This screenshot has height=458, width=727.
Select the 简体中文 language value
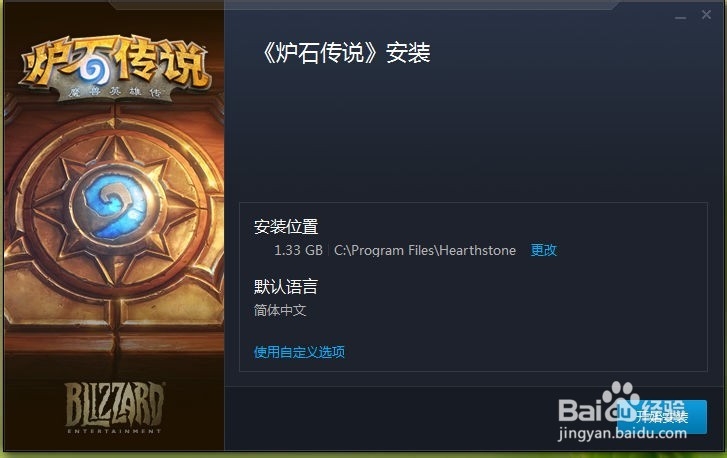(x=280, y=310)
